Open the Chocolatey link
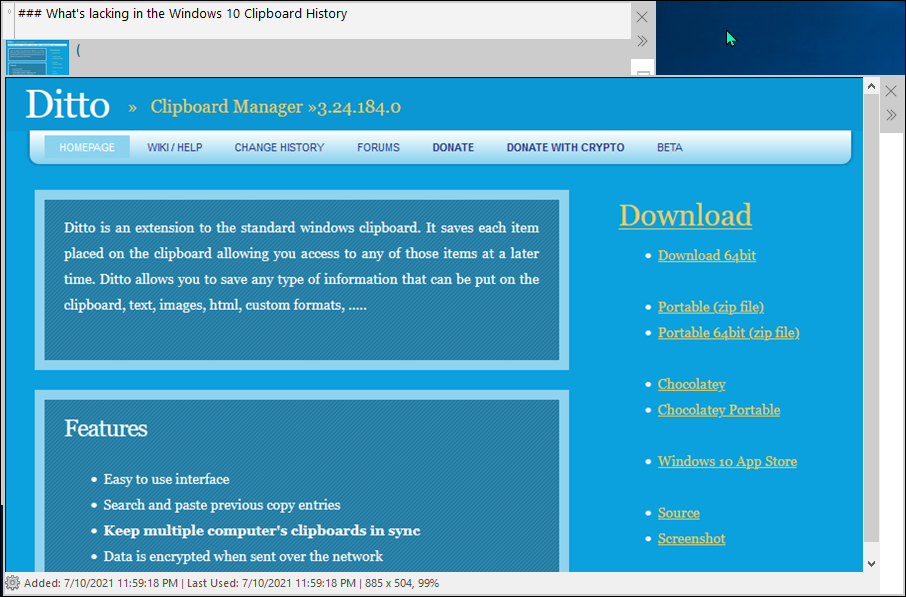This screenshot has width=906, height=597. tap(692, 384)
